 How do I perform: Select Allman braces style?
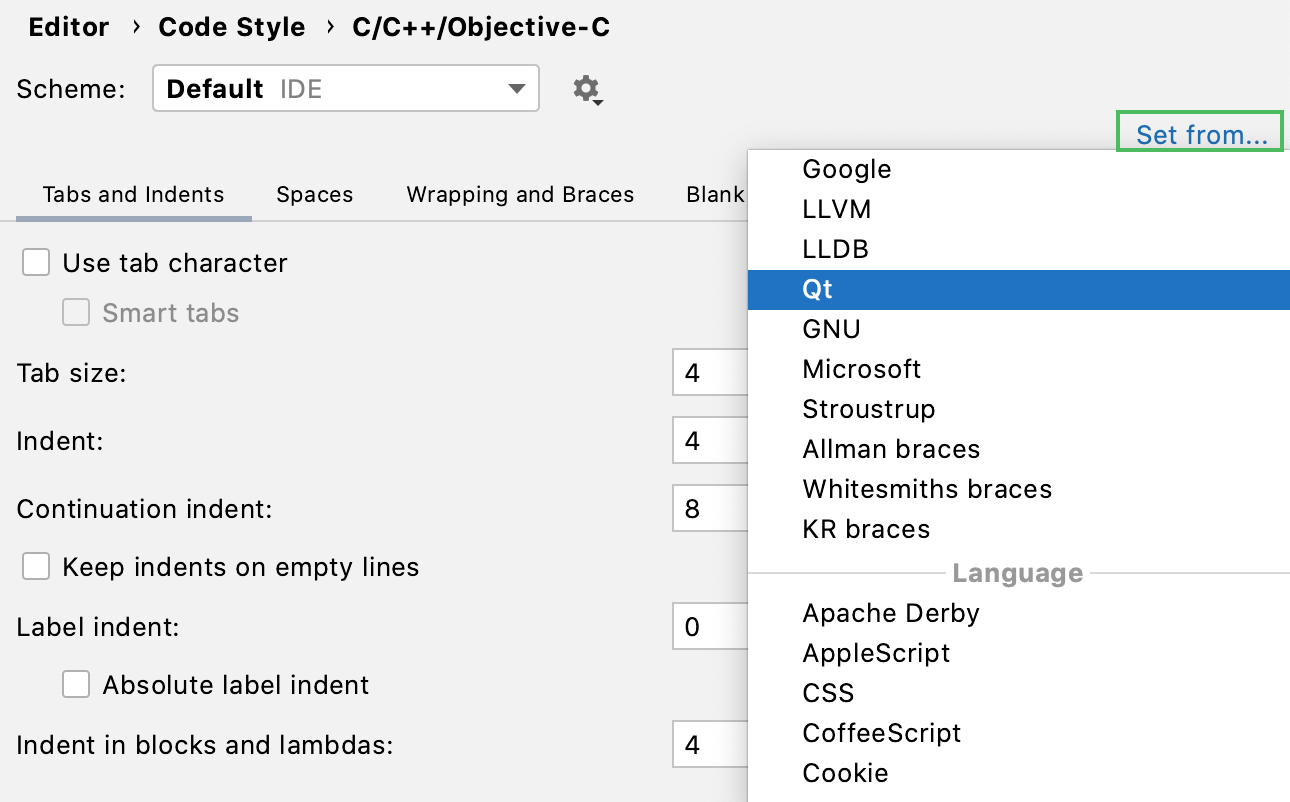(x=1019, y=449)
